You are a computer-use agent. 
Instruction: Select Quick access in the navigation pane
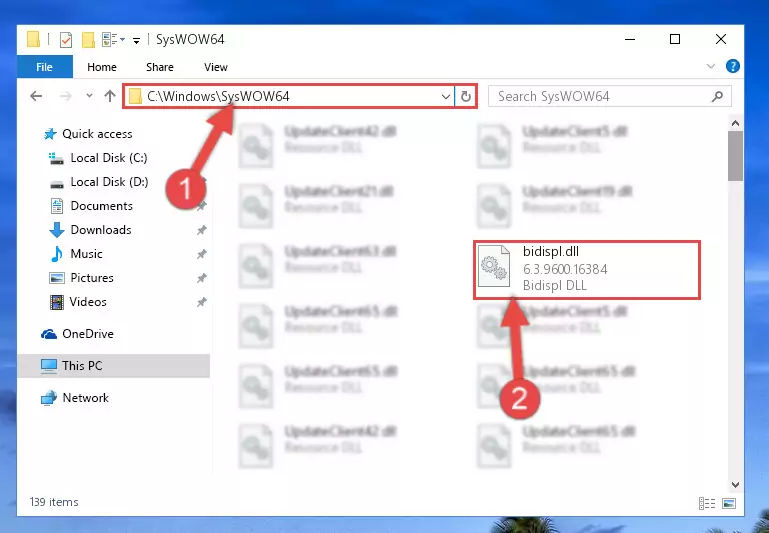click(x=97, y=134)
